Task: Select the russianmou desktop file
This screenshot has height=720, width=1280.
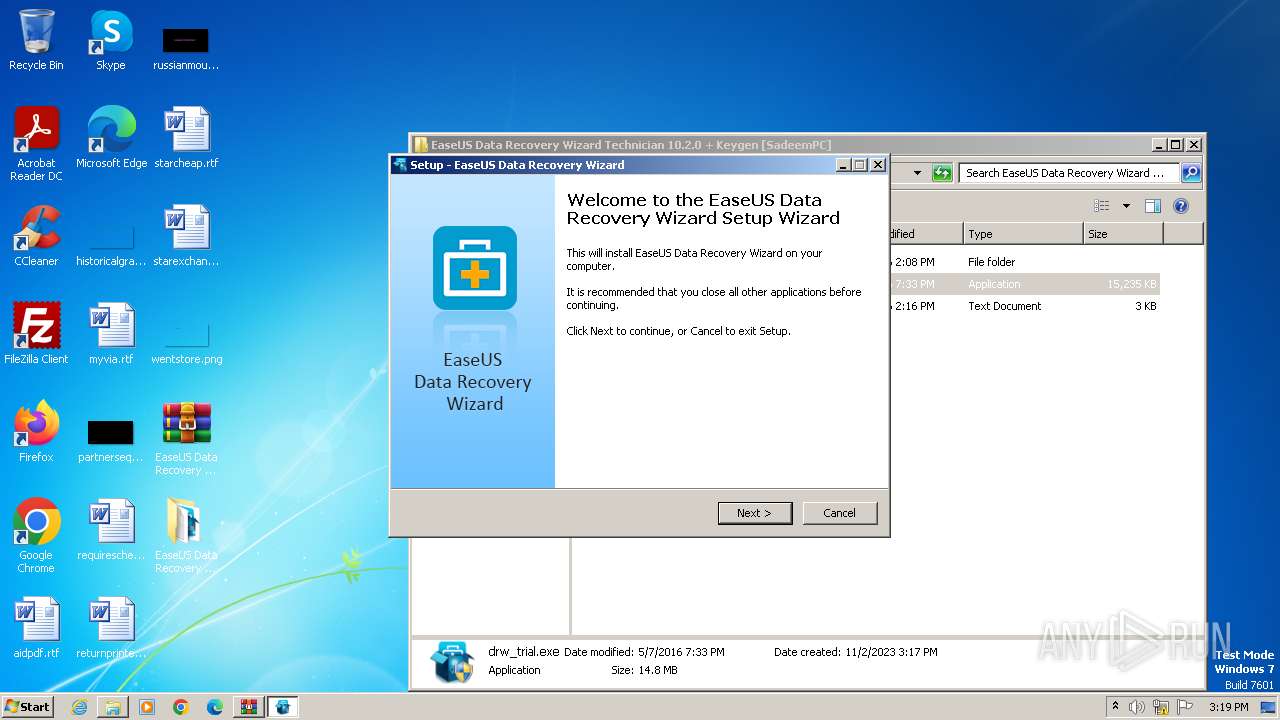Action: click(x=186, y=47)
